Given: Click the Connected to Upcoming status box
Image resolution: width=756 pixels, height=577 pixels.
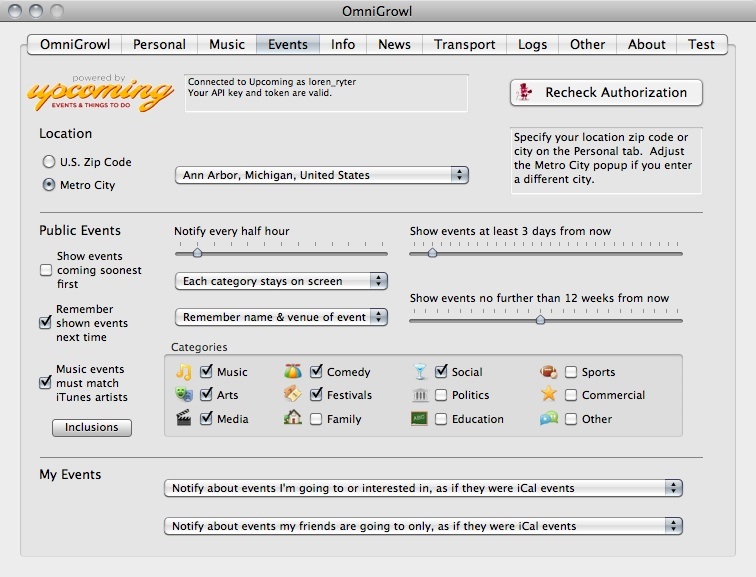Looking at the screenshot, I should point(326,93).
